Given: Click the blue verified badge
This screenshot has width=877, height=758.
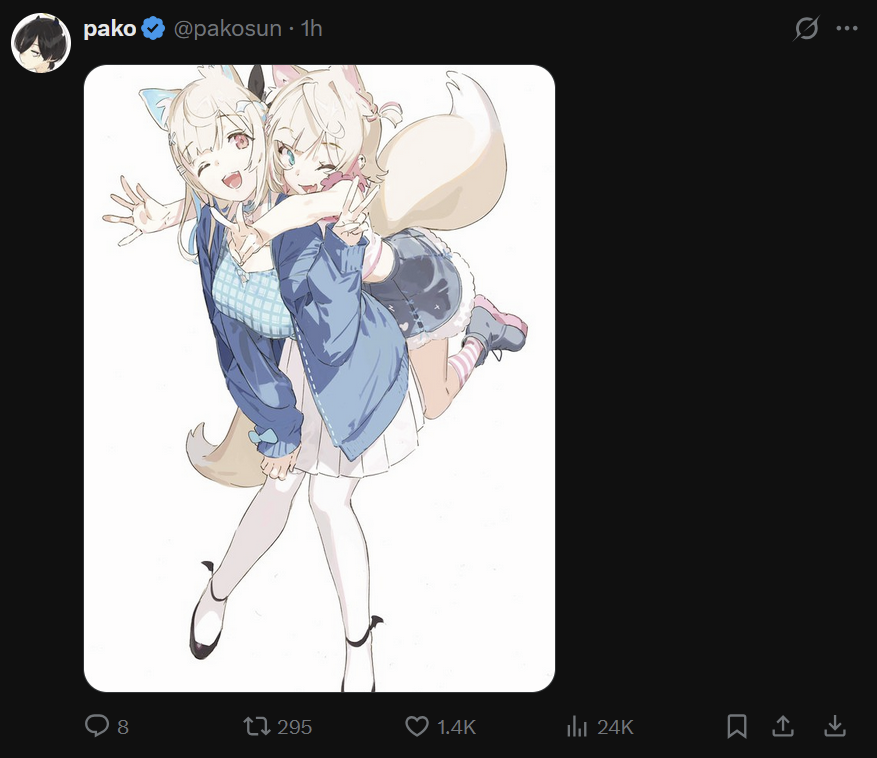Looking at the screenshot, I should coord(153,29).
